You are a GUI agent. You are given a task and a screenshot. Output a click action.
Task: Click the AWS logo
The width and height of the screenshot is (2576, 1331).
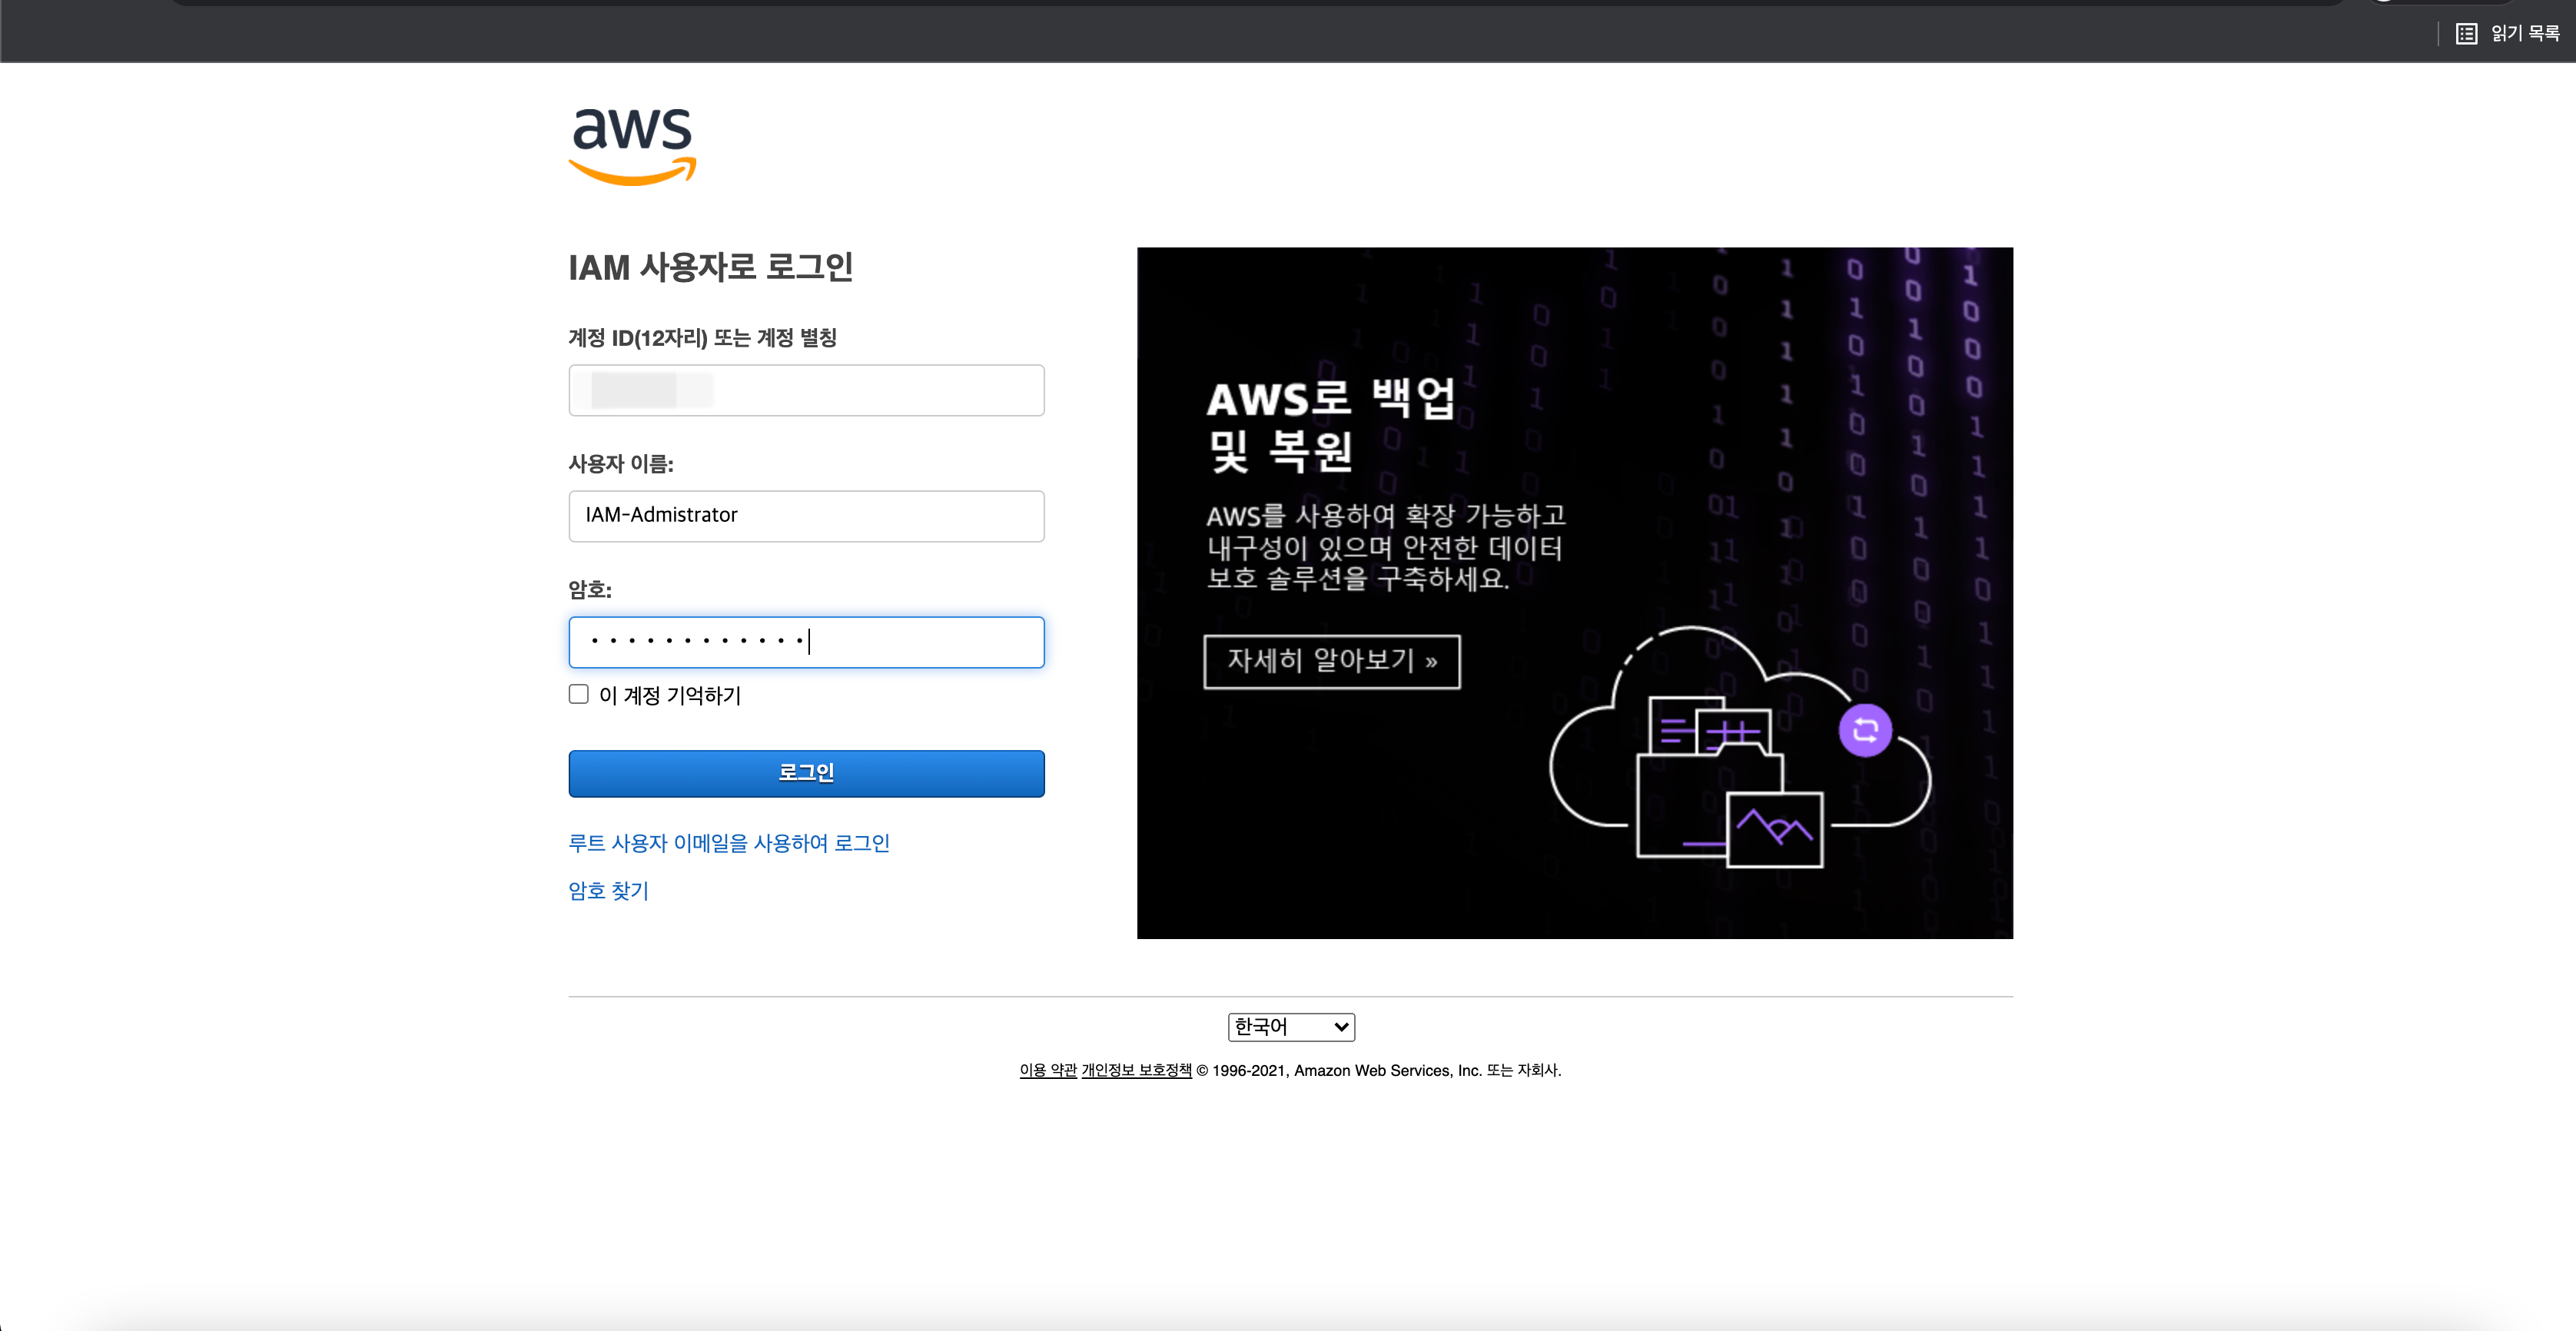(632, 146)
